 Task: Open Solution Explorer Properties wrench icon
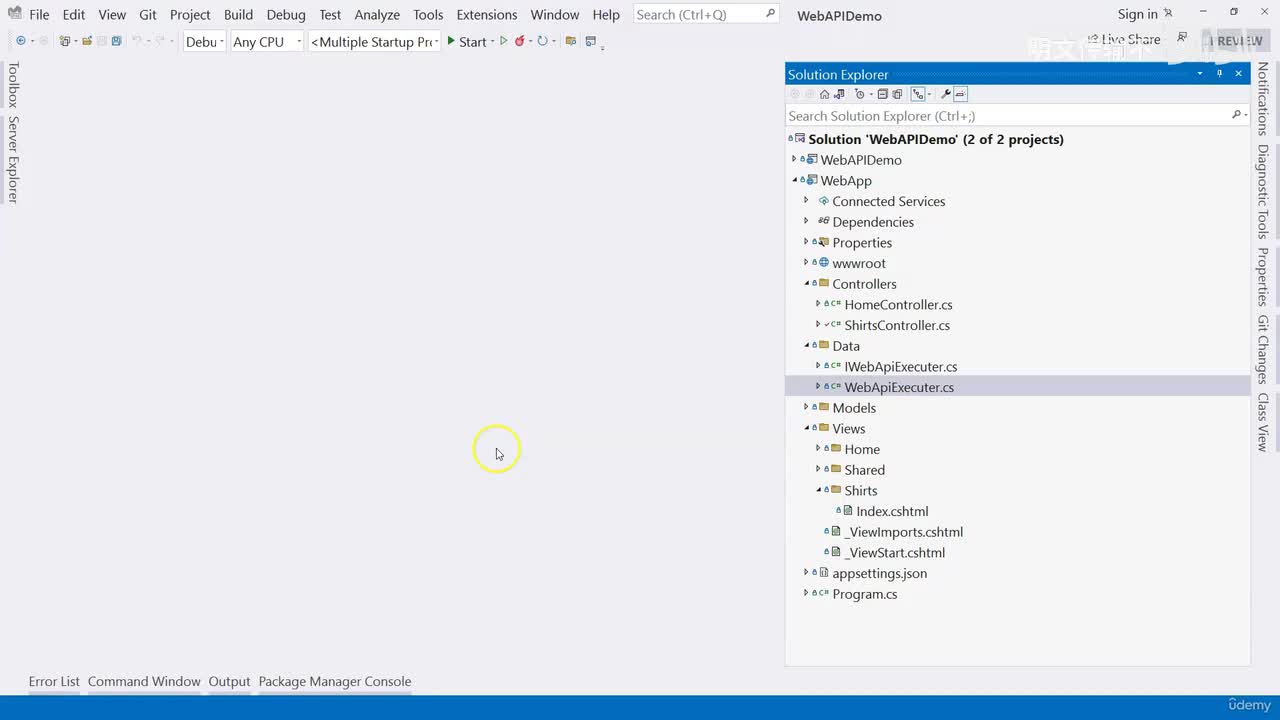click(945, 94)
